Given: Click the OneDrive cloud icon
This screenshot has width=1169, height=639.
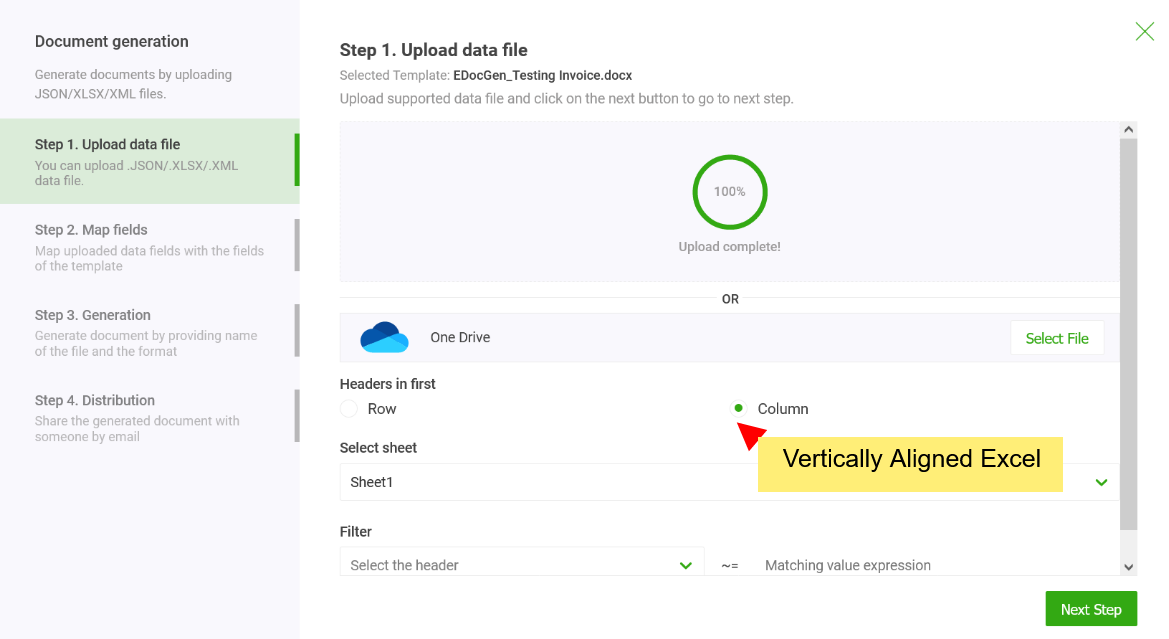Looking at the screenshot, I should point(384,338).
